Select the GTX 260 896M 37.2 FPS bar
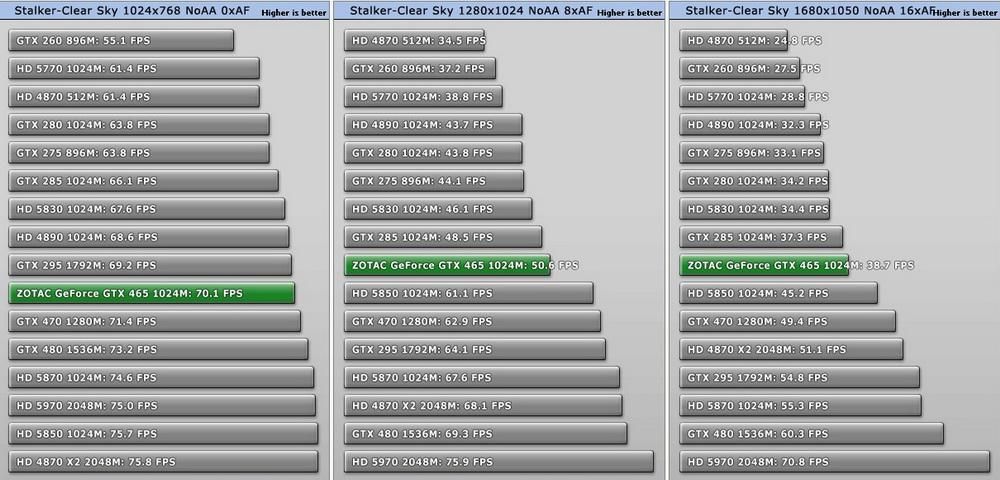Image resolution: width=1000 pixels, height=480 pixels. (420, 68)
